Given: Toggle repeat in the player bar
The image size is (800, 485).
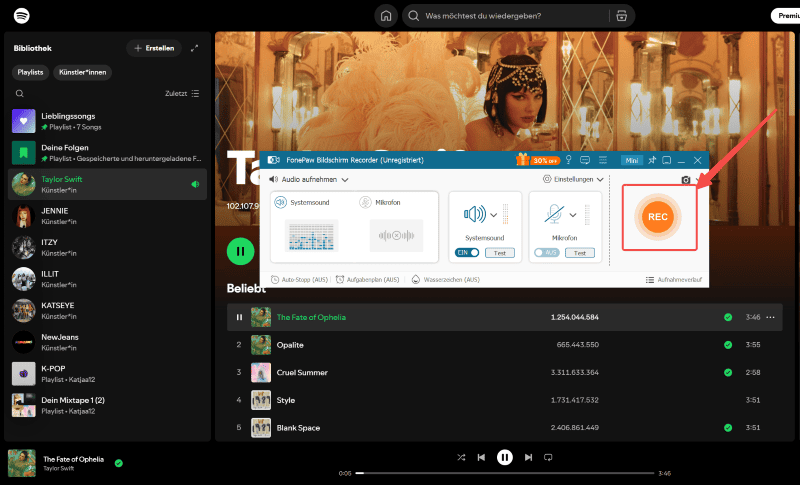Looking at the screenshot, I should [548, 457].
